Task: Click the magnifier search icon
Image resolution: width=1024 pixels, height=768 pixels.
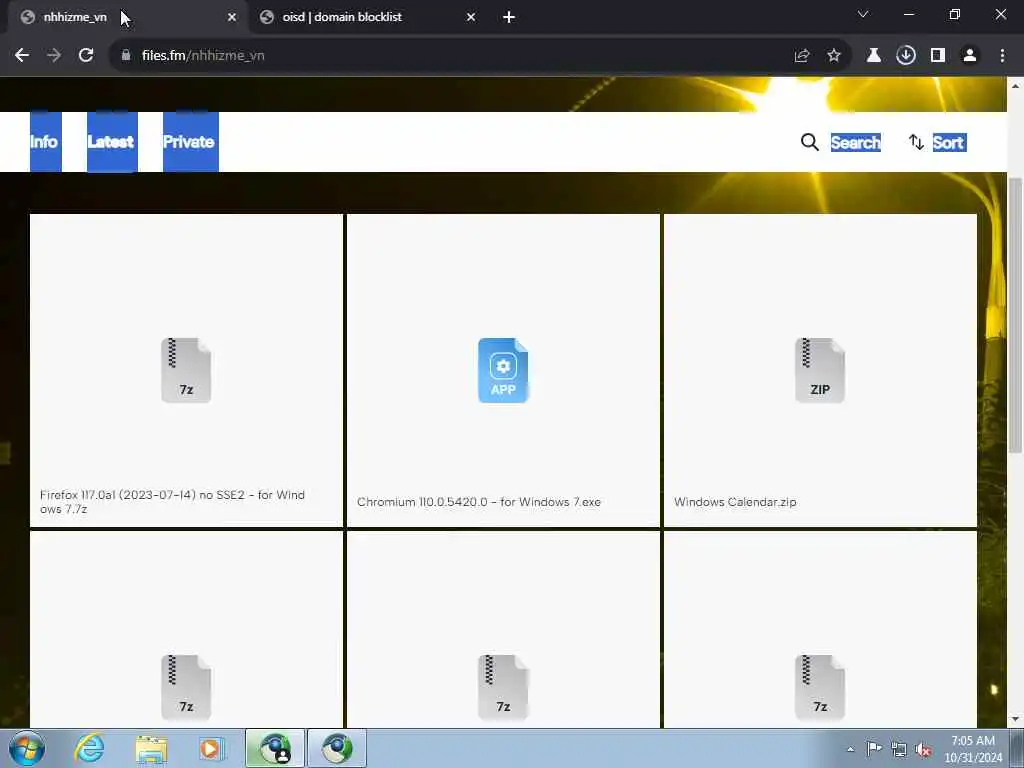Action: 809,142
